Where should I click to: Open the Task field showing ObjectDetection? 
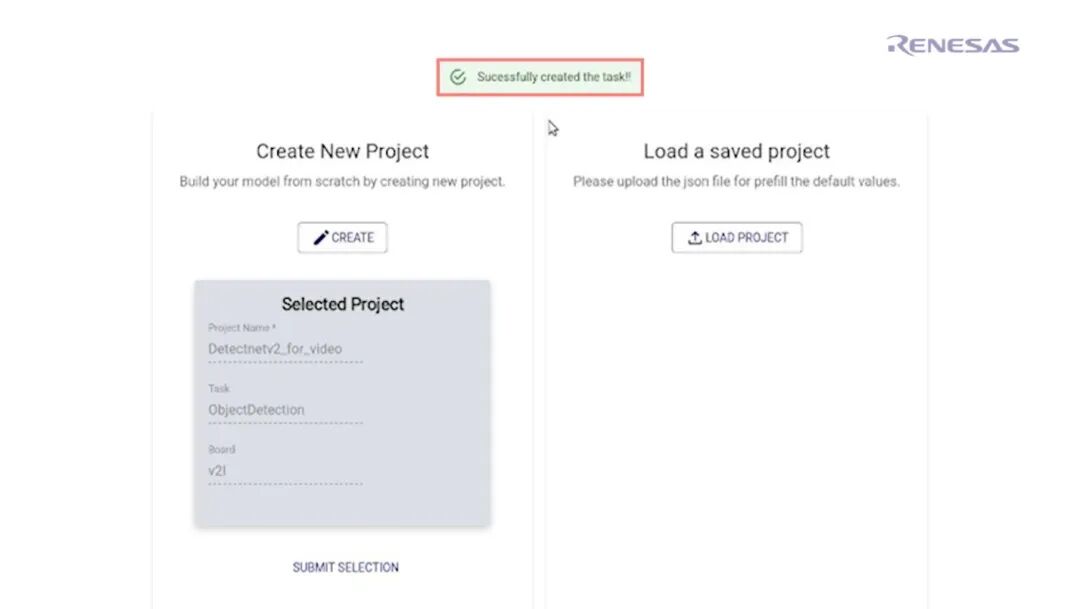click(x=285, y=409)
